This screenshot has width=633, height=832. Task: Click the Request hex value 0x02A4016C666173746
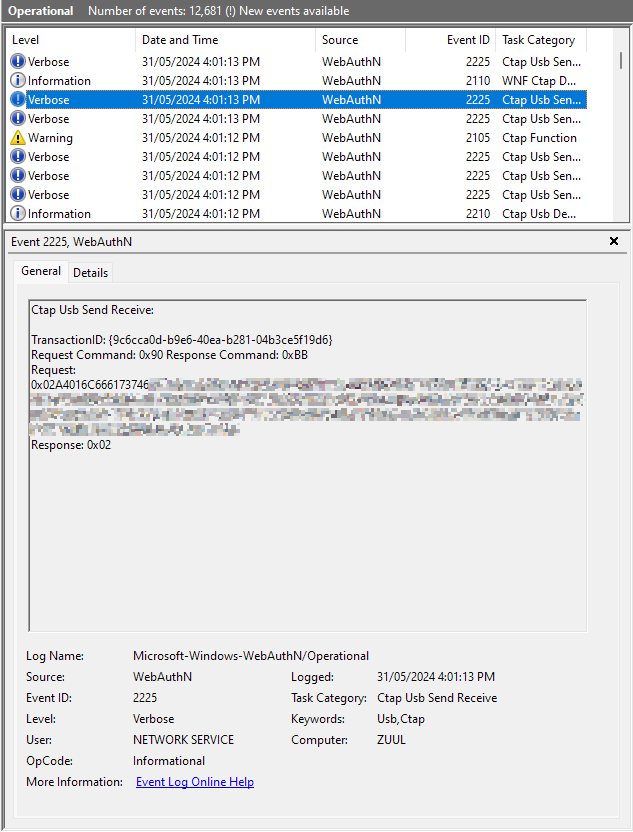coord(90,385)
